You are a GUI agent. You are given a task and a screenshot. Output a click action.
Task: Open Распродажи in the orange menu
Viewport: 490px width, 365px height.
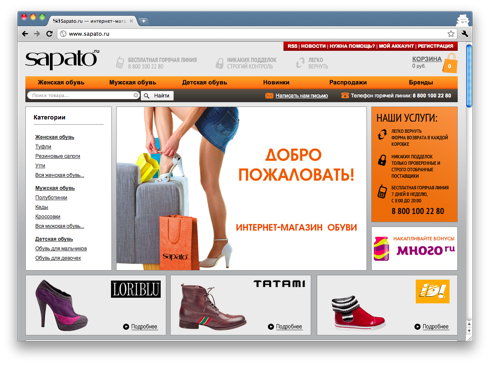[348, 82]
